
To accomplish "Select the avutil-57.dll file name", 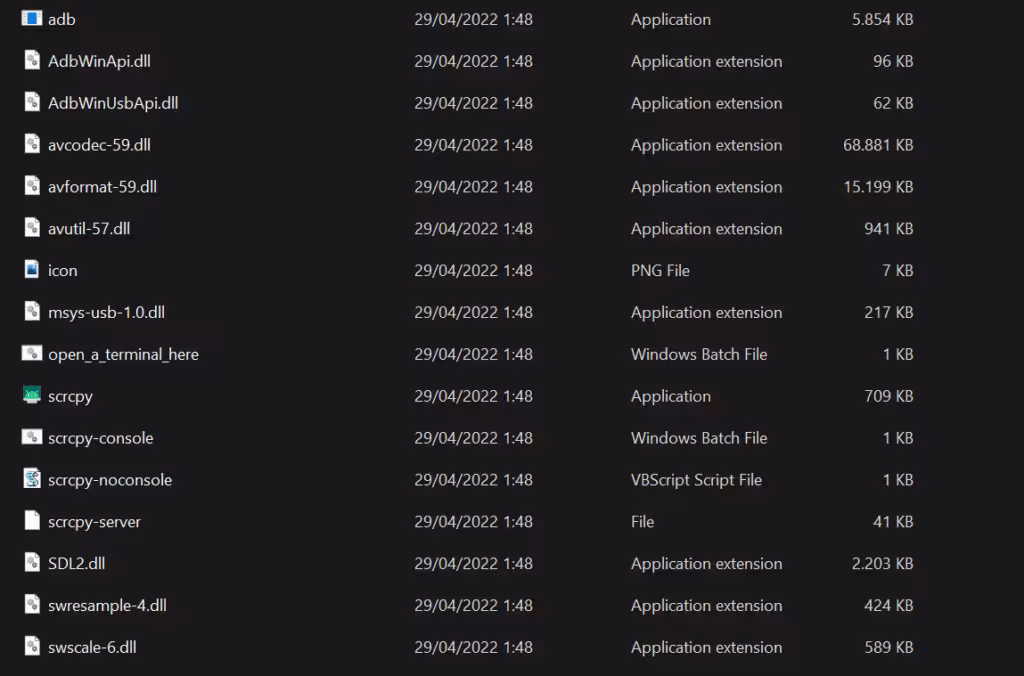I will click(89, 229).
